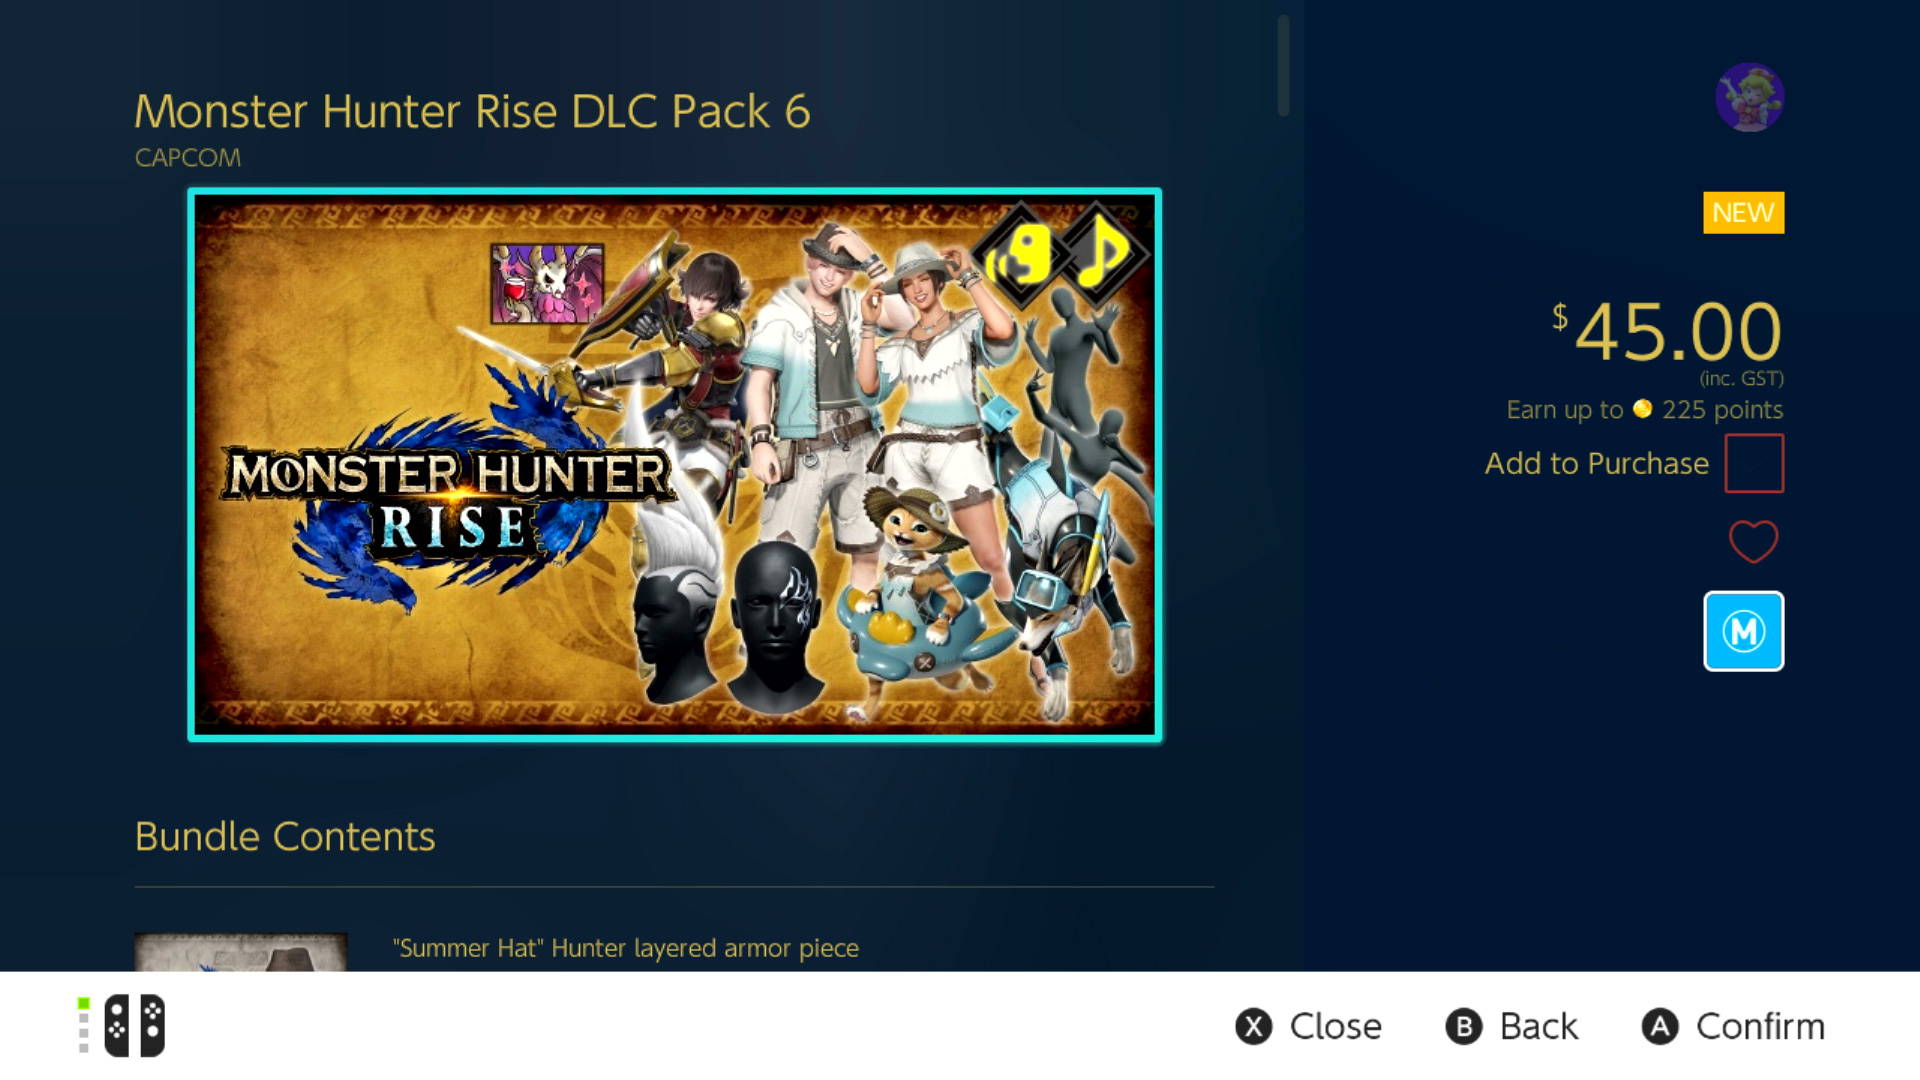The height and width of the screenshot is (1080, 1920).
Task: Click the blue M rating icon
Action: point(1743,631)
